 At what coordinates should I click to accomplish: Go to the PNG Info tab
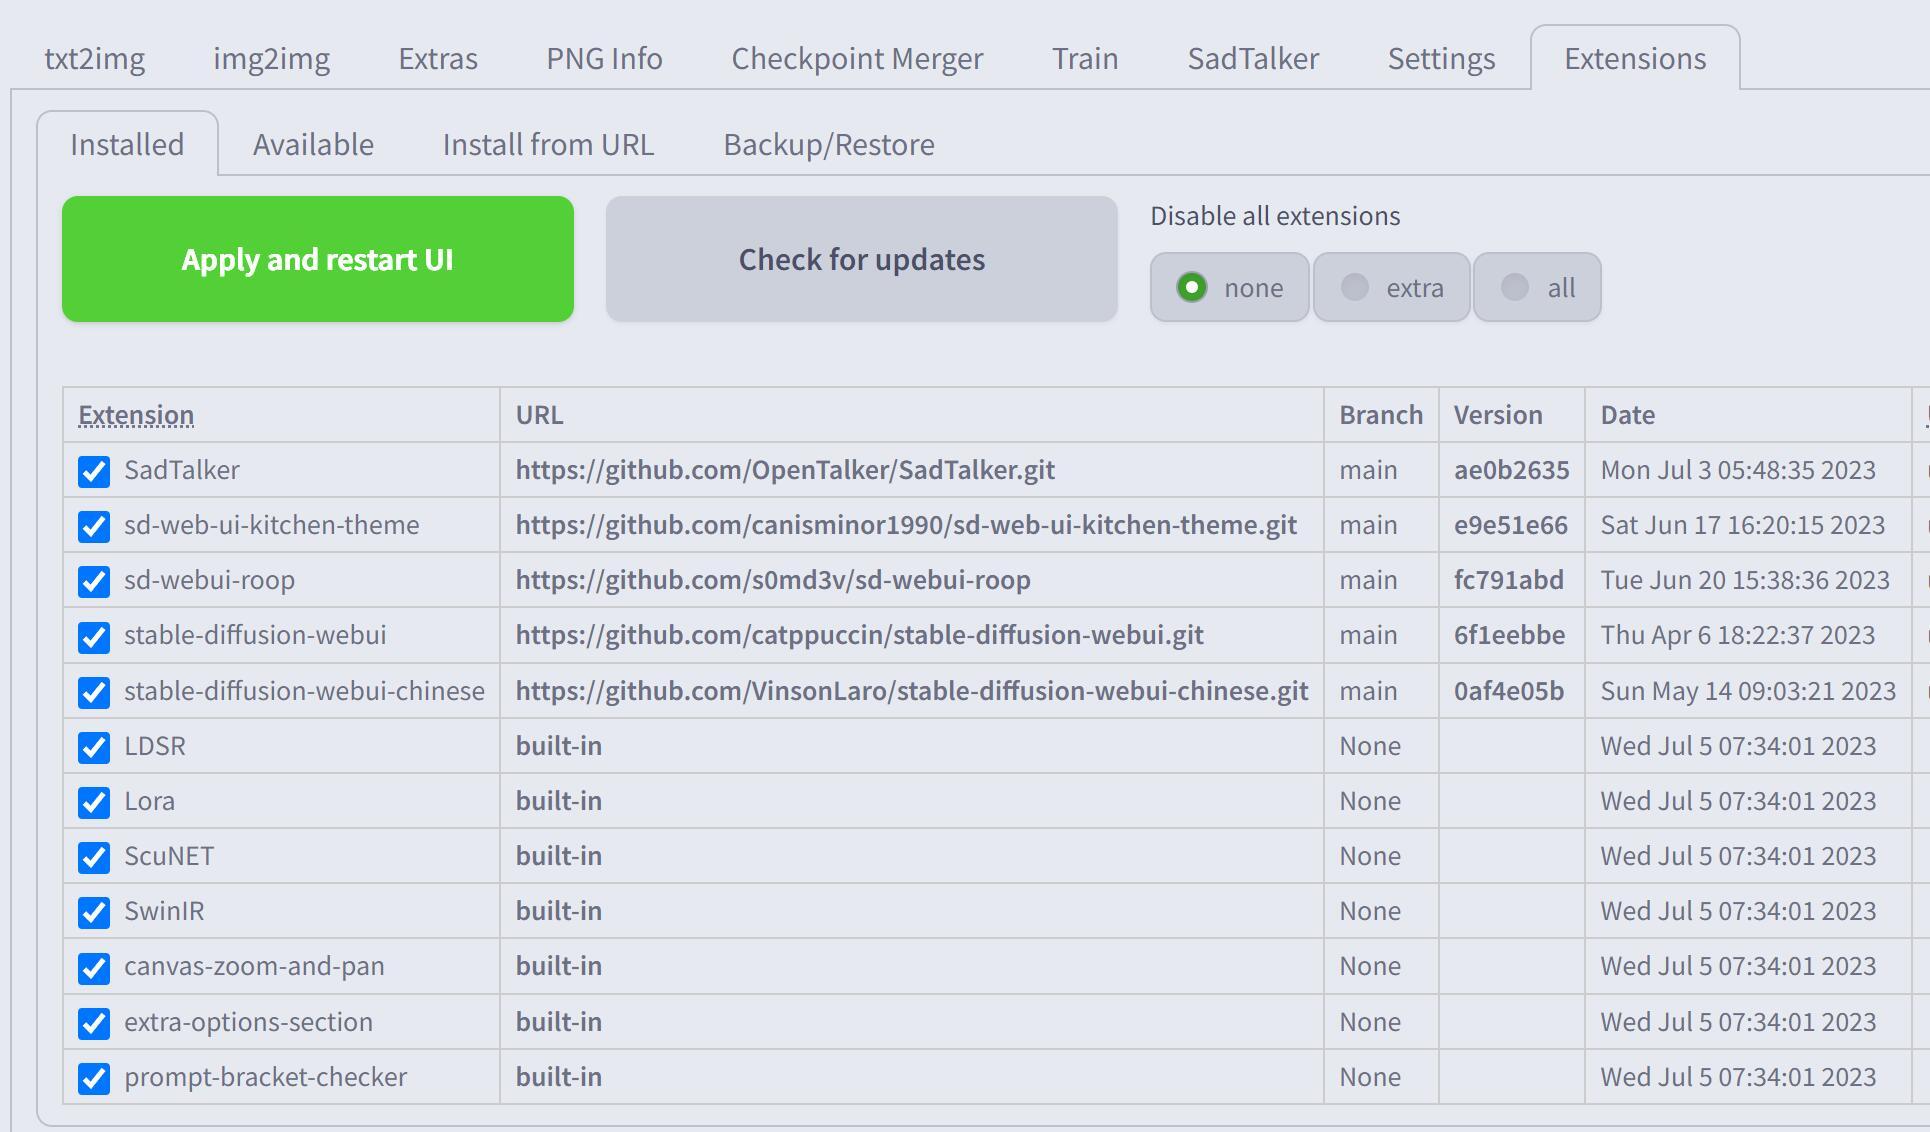tap(604, 58)
